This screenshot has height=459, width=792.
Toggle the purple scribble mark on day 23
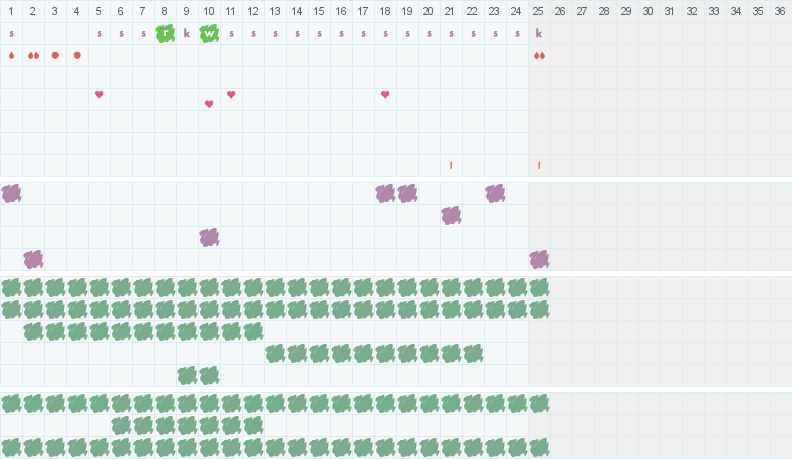pos(495,193)
